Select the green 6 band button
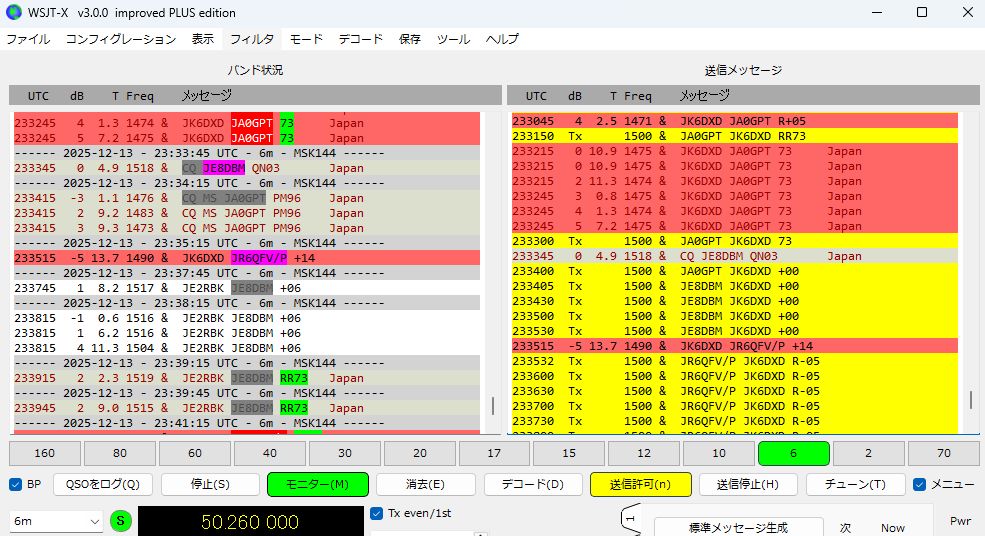The width and height of the screenshot is (985, 536). [794, 453]
